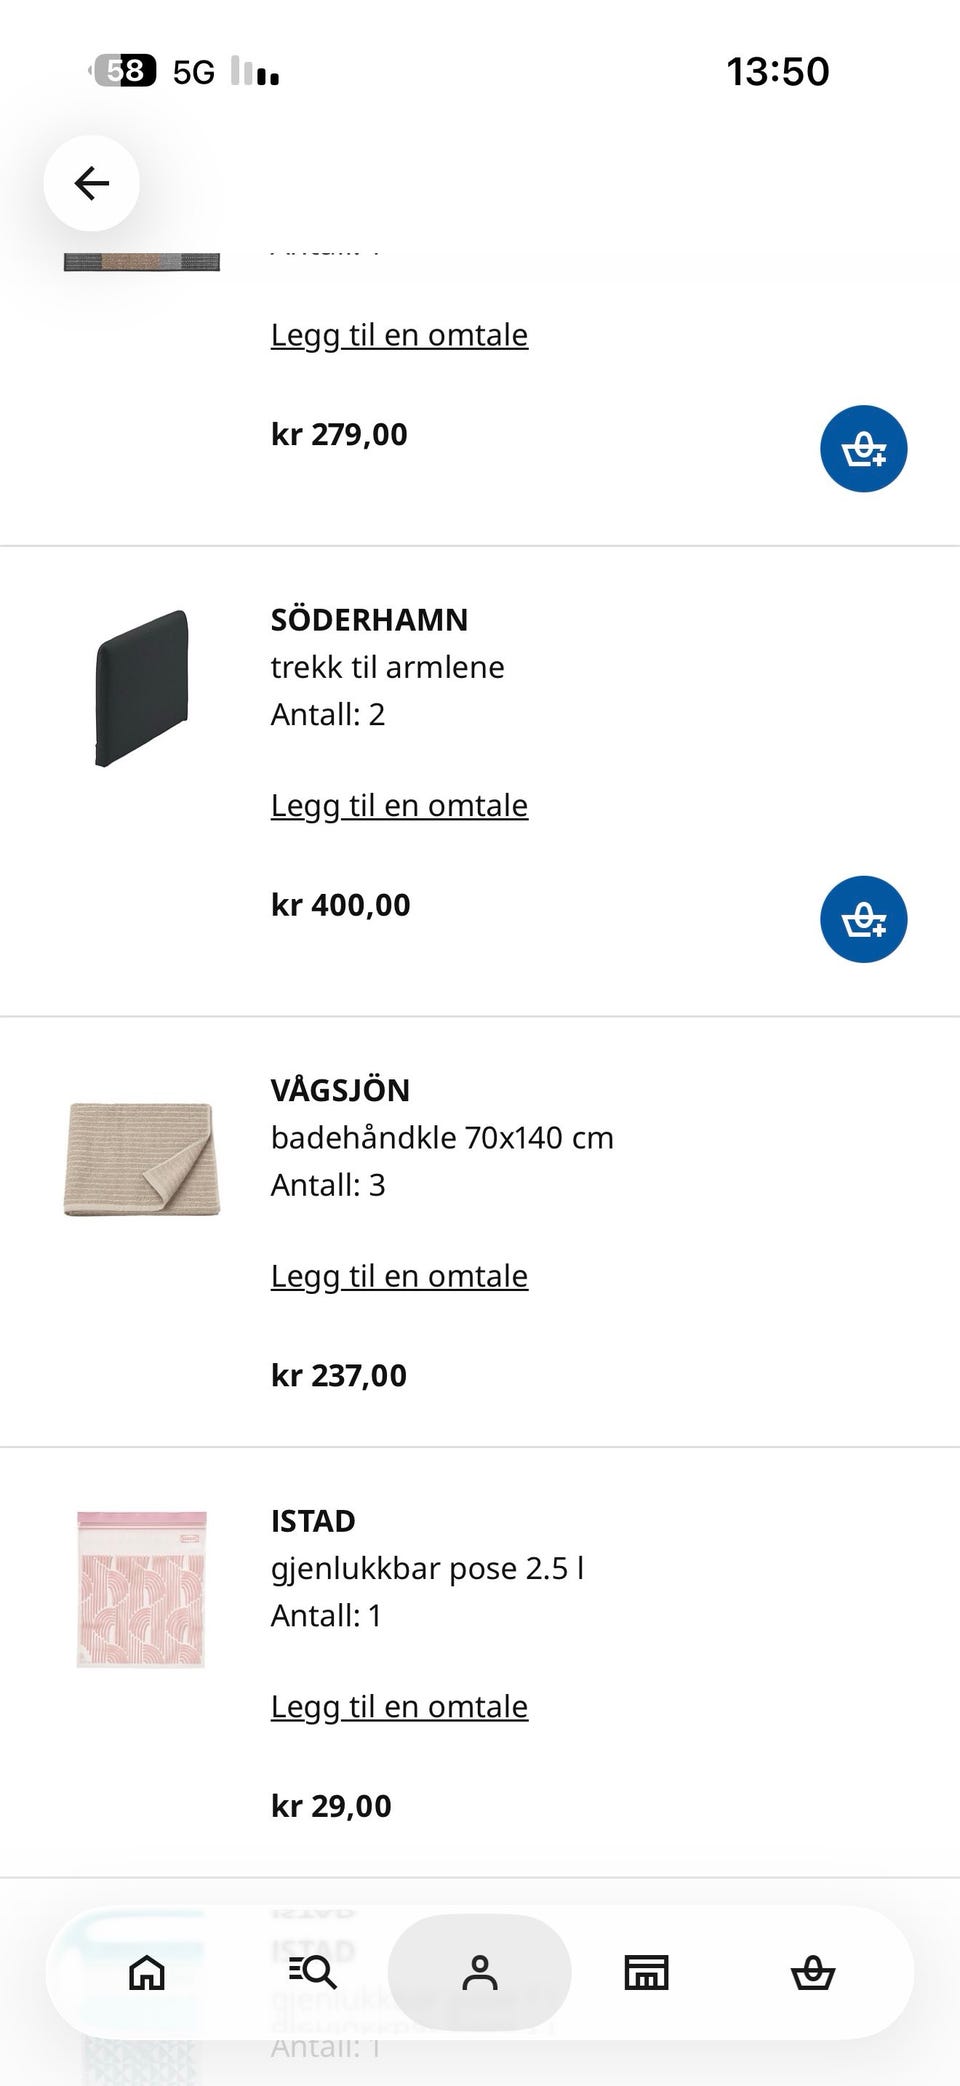960x2086 pixels.
Task: Add the kr 279,00 item to cart
Action: (863, 449)
